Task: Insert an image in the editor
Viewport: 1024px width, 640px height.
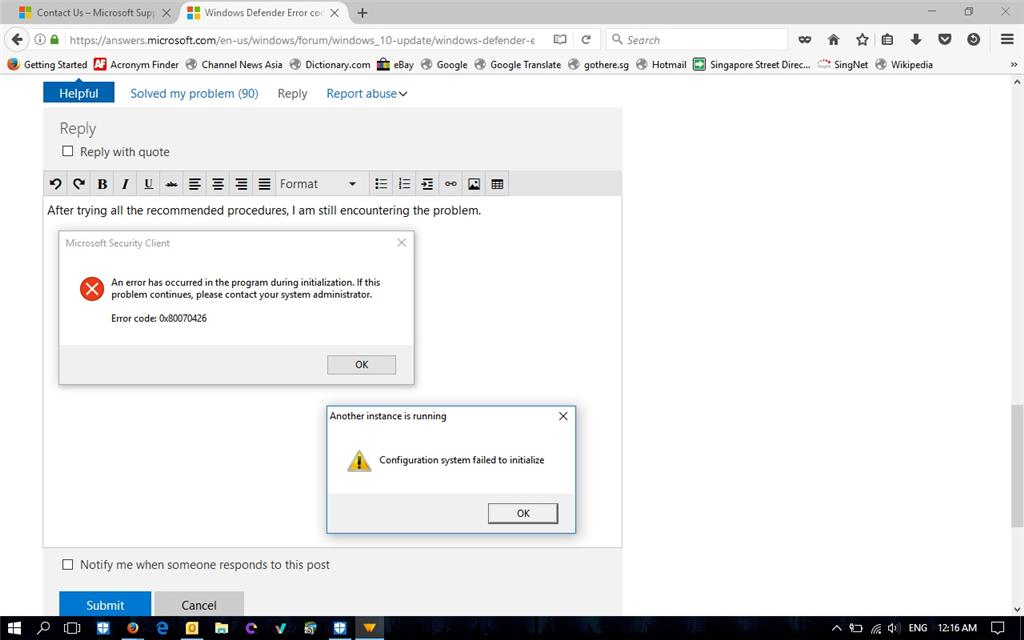Action: coord(474,183)
